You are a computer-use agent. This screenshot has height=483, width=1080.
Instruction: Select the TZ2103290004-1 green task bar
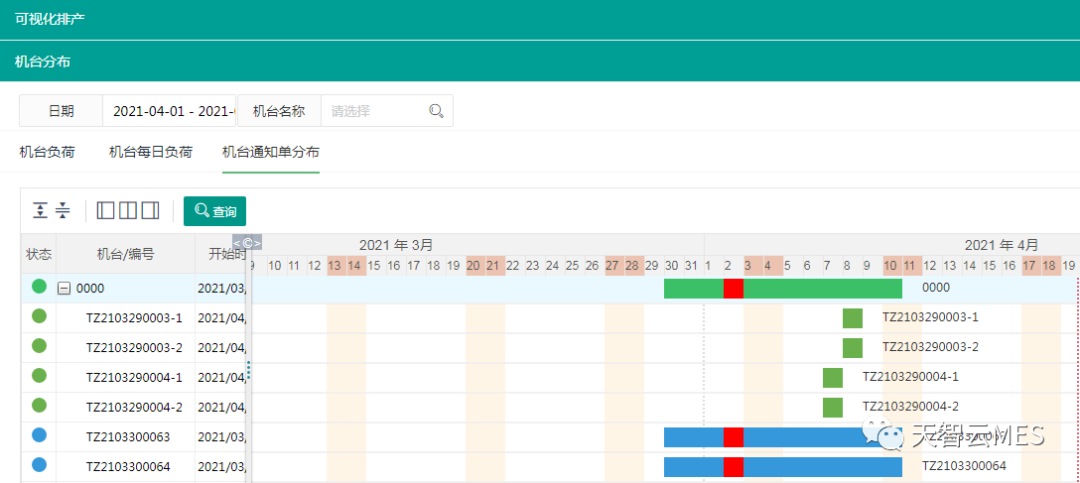coord(833,378)
